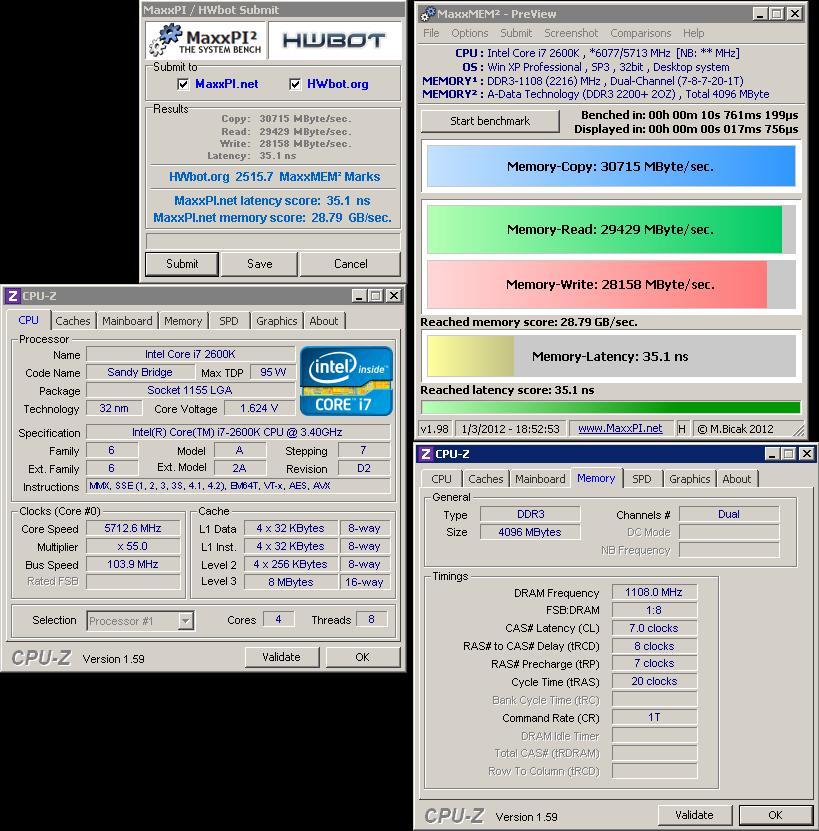Switch to About tab in left CPU-Z
Viewport: 819px width, 831px height.
click(x=323, y=321)
